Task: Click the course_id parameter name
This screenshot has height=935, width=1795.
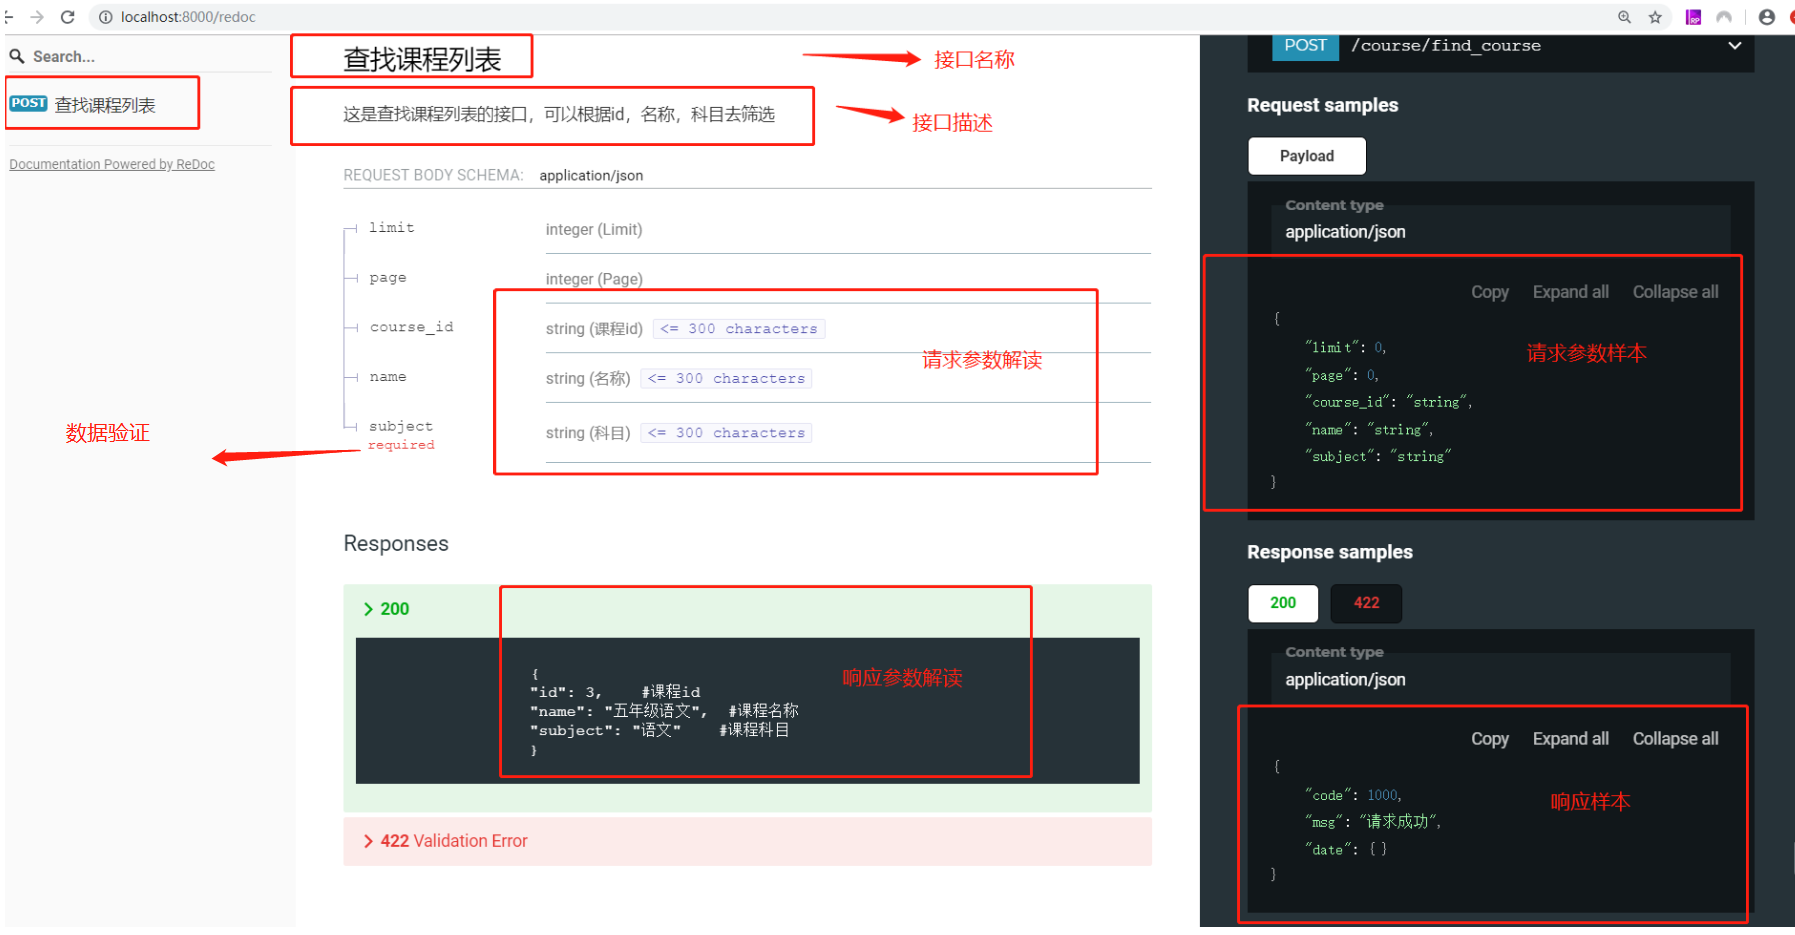Action: point(411,327)
